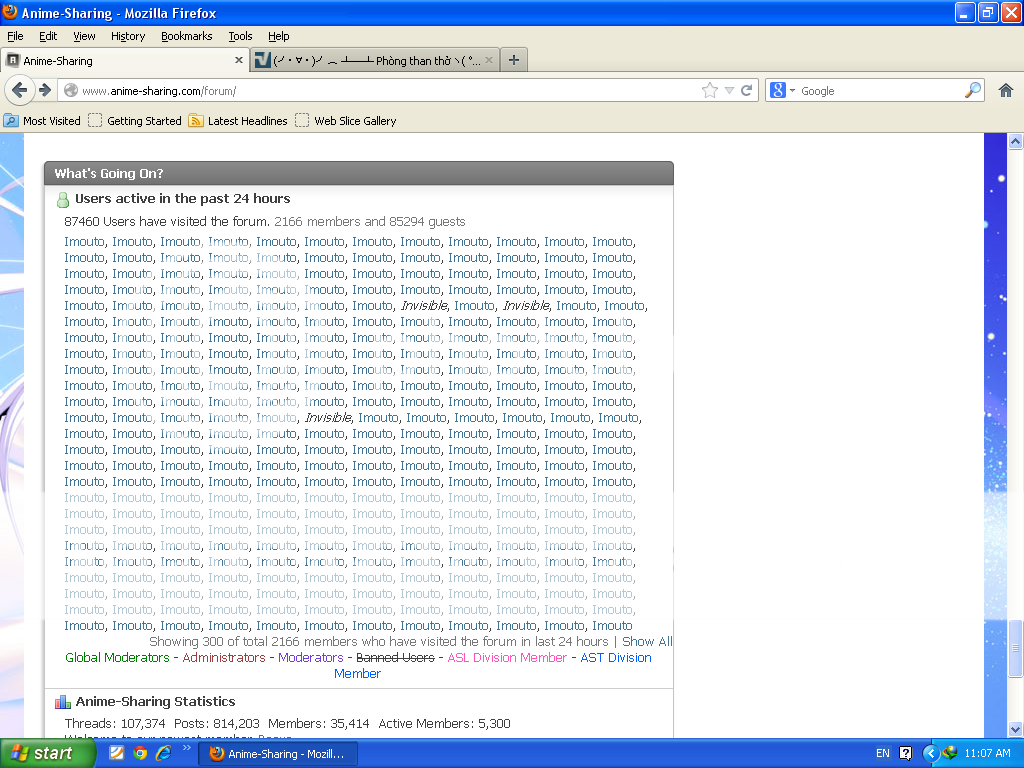Launch Chrome from the quick launch bar
Screen dimensions: 1024x768
click(x=140, y=753)
